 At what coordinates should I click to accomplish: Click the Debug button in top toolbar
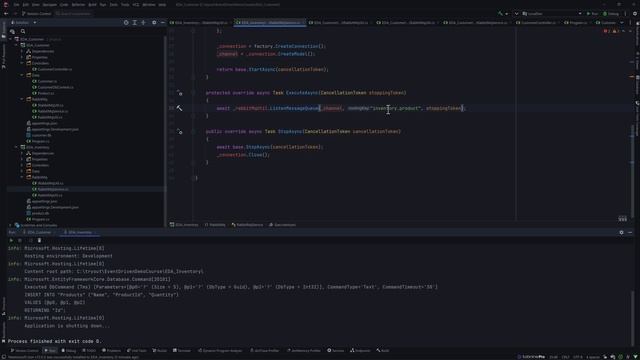611,13
